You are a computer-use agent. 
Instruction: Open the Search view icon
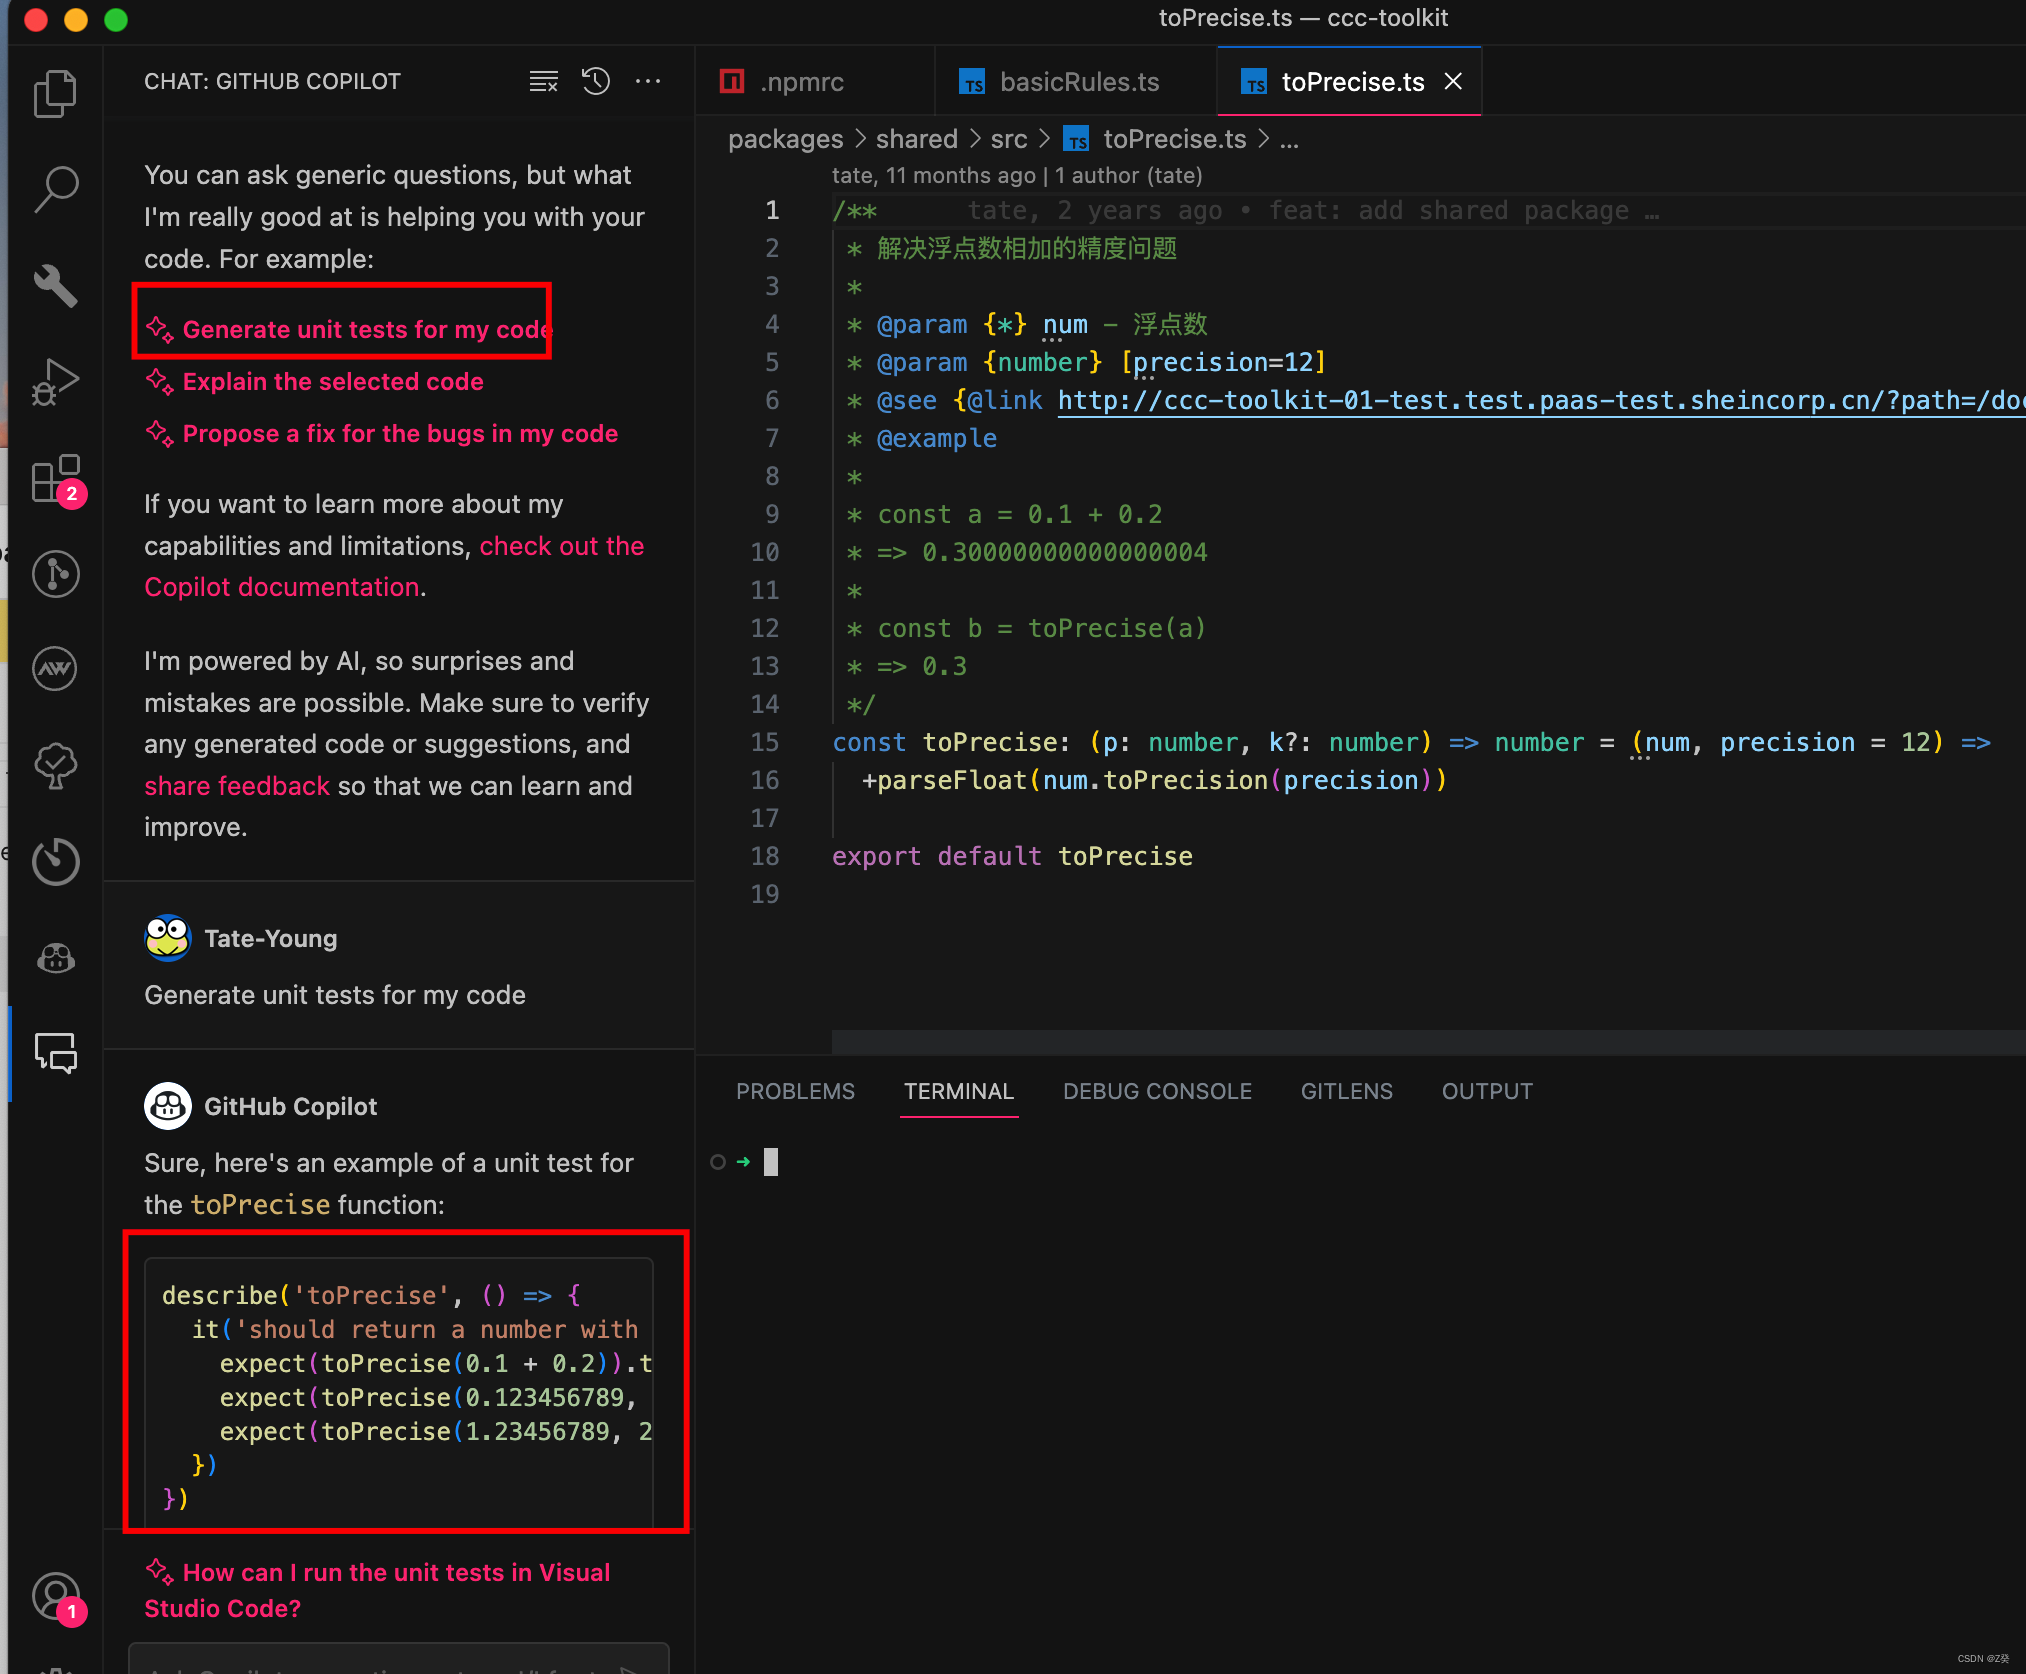[55, 189]
